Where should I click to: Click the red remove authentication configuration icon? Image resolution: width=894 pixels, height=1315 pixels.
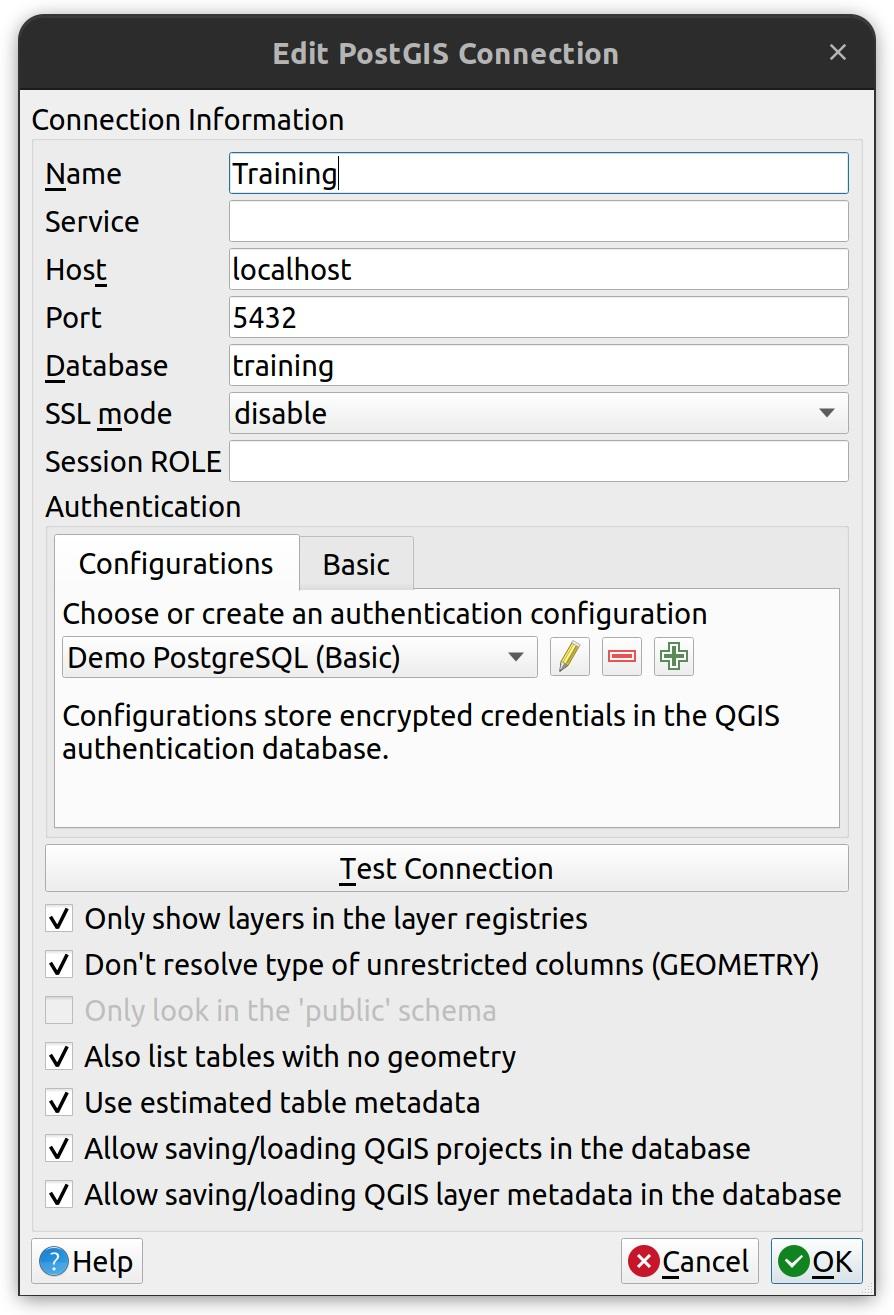[622, 657]
